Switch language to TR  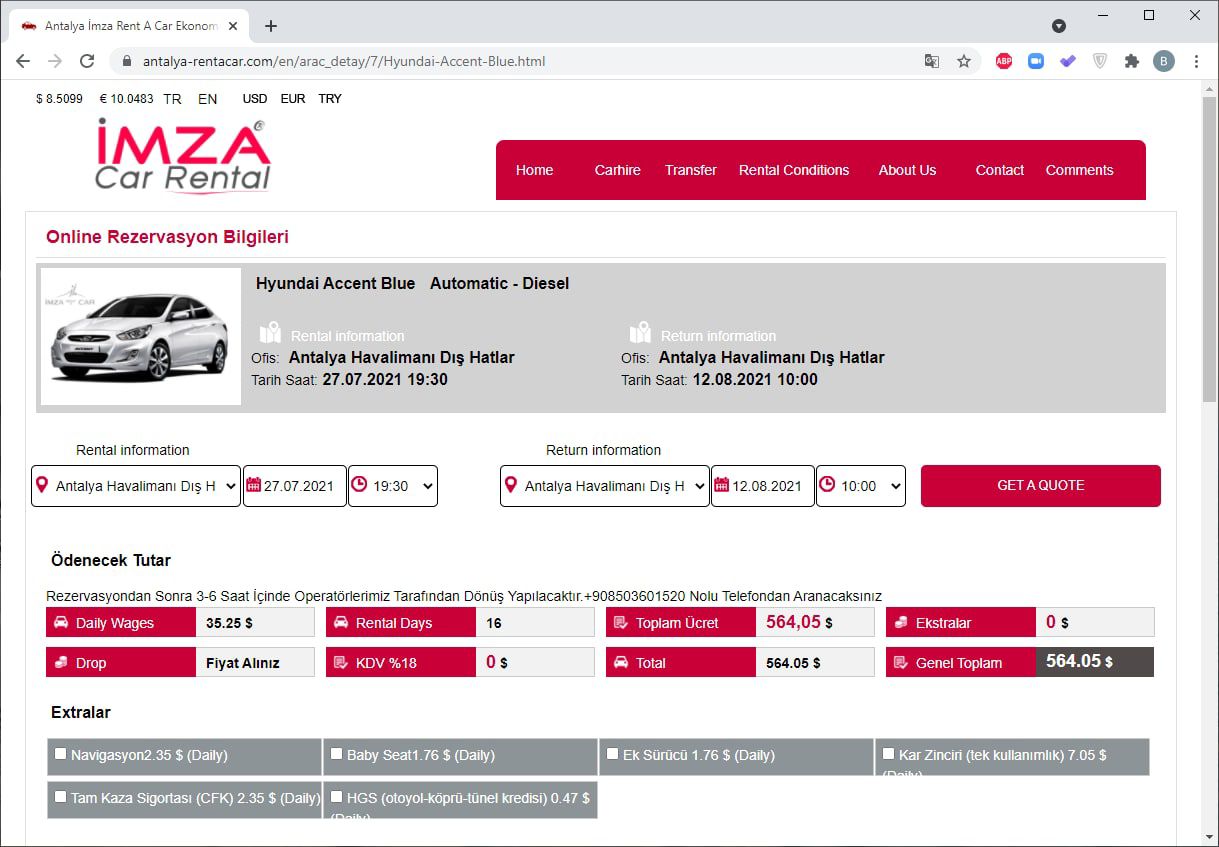click(x=172, y=99)
